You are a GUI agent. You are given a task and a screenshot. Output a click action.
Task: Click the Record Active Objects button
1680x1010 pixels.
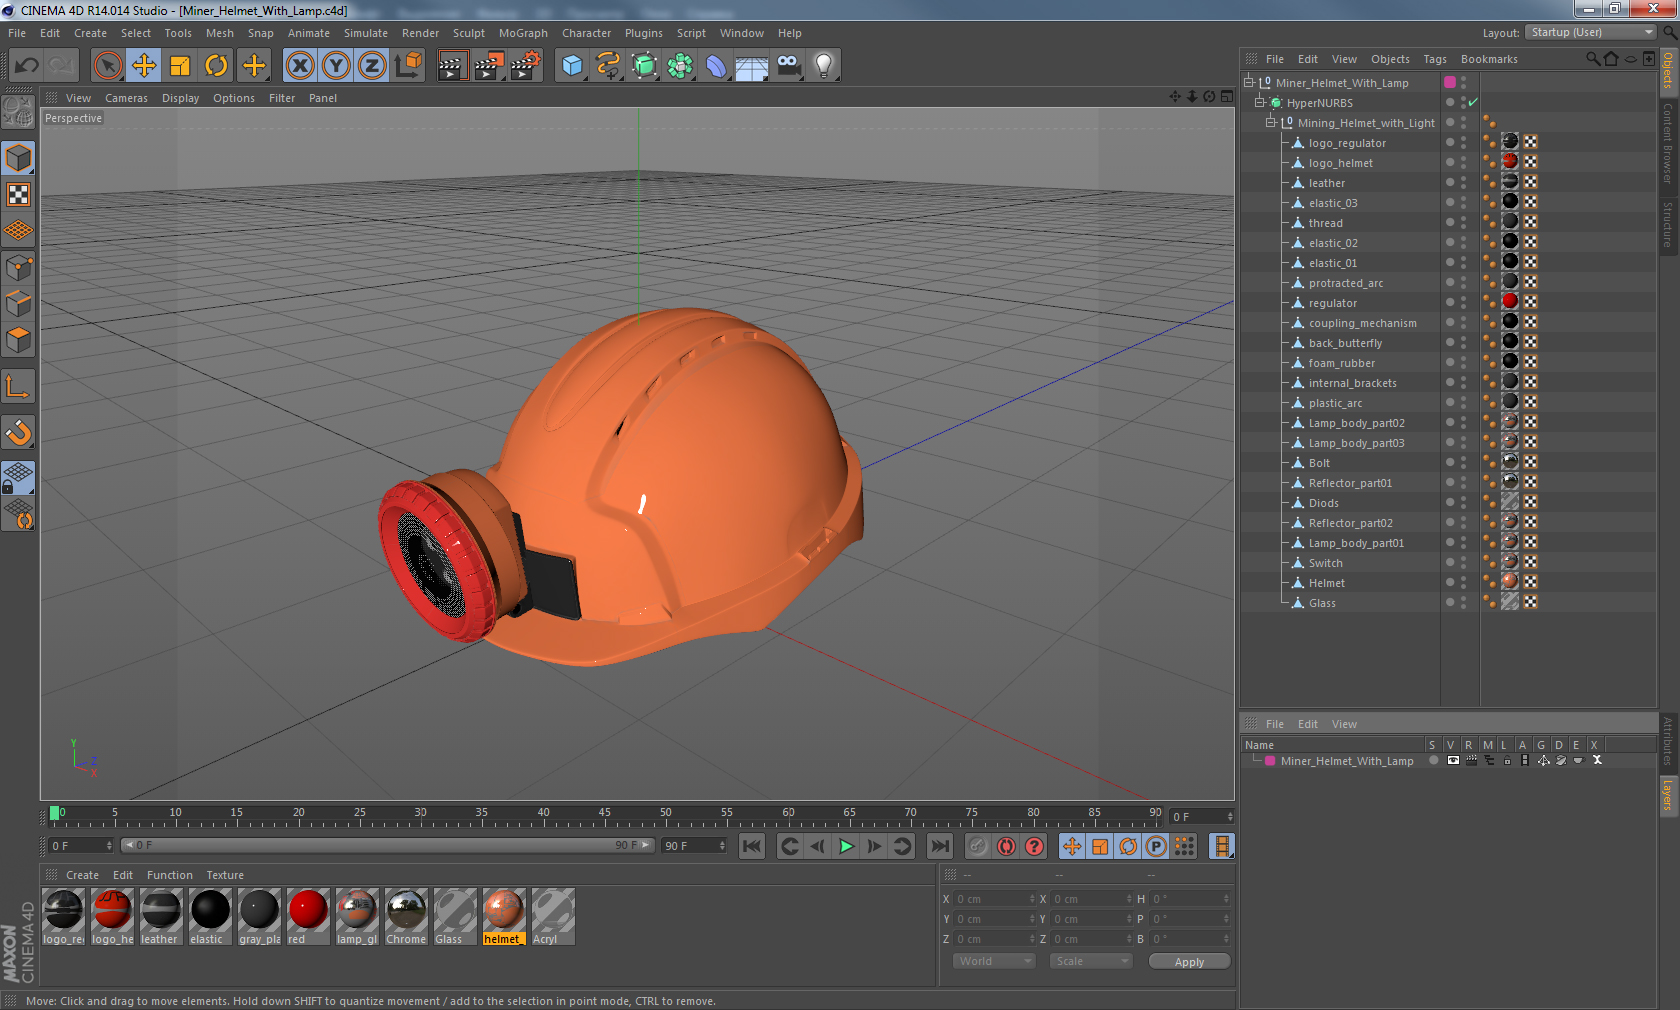[978, 846]
